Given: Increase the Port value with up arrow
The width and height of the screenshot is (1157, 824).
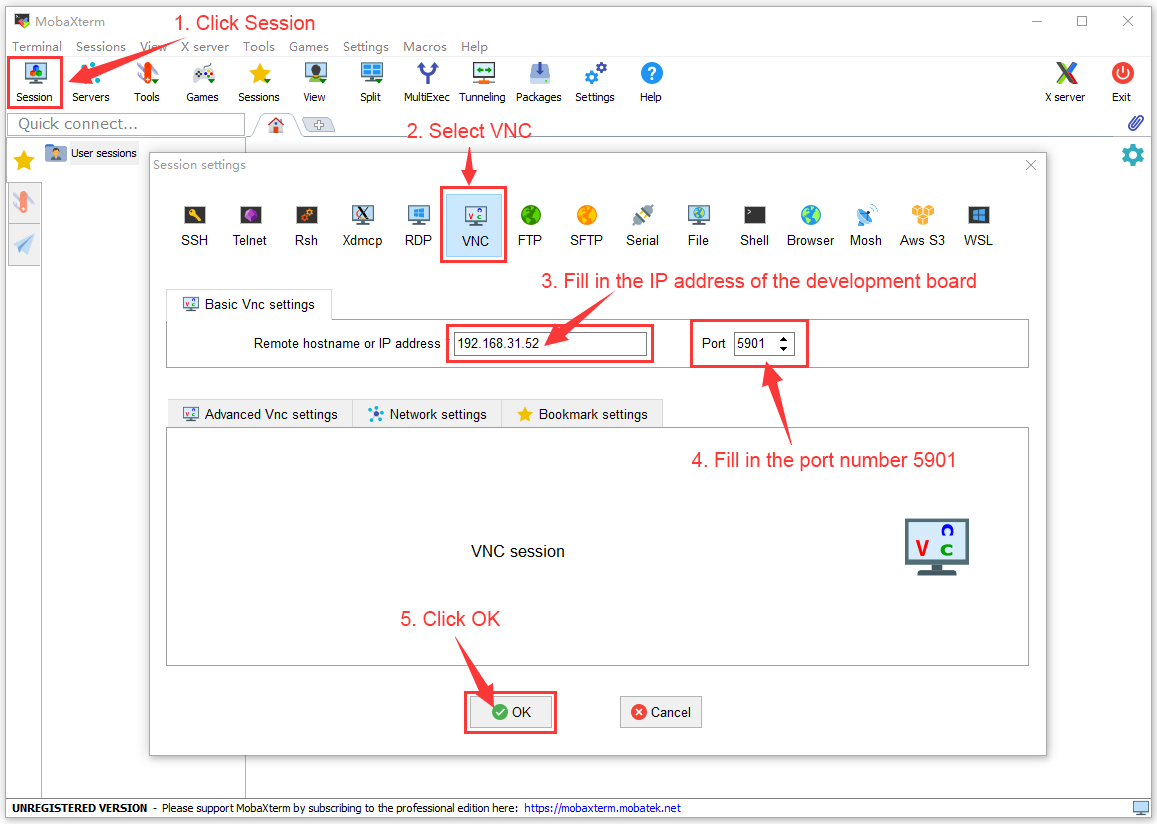Looking at the screenshot, I should tap(784, 339).
